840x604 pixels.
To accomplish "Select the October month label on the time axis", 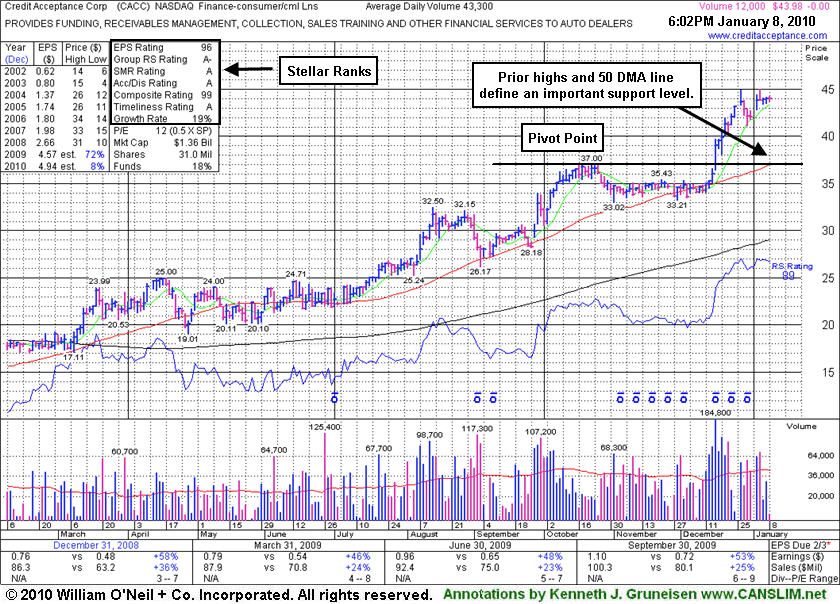I will pyautogui.click(x=563, y=534).
